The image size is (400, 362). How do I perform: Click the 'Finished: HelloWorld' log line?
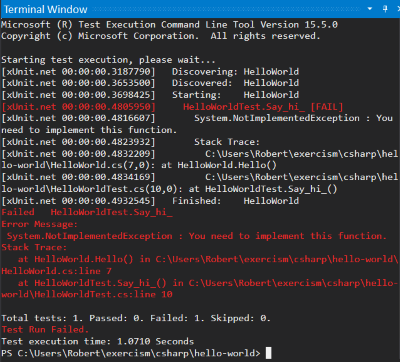tap(150, 201)
